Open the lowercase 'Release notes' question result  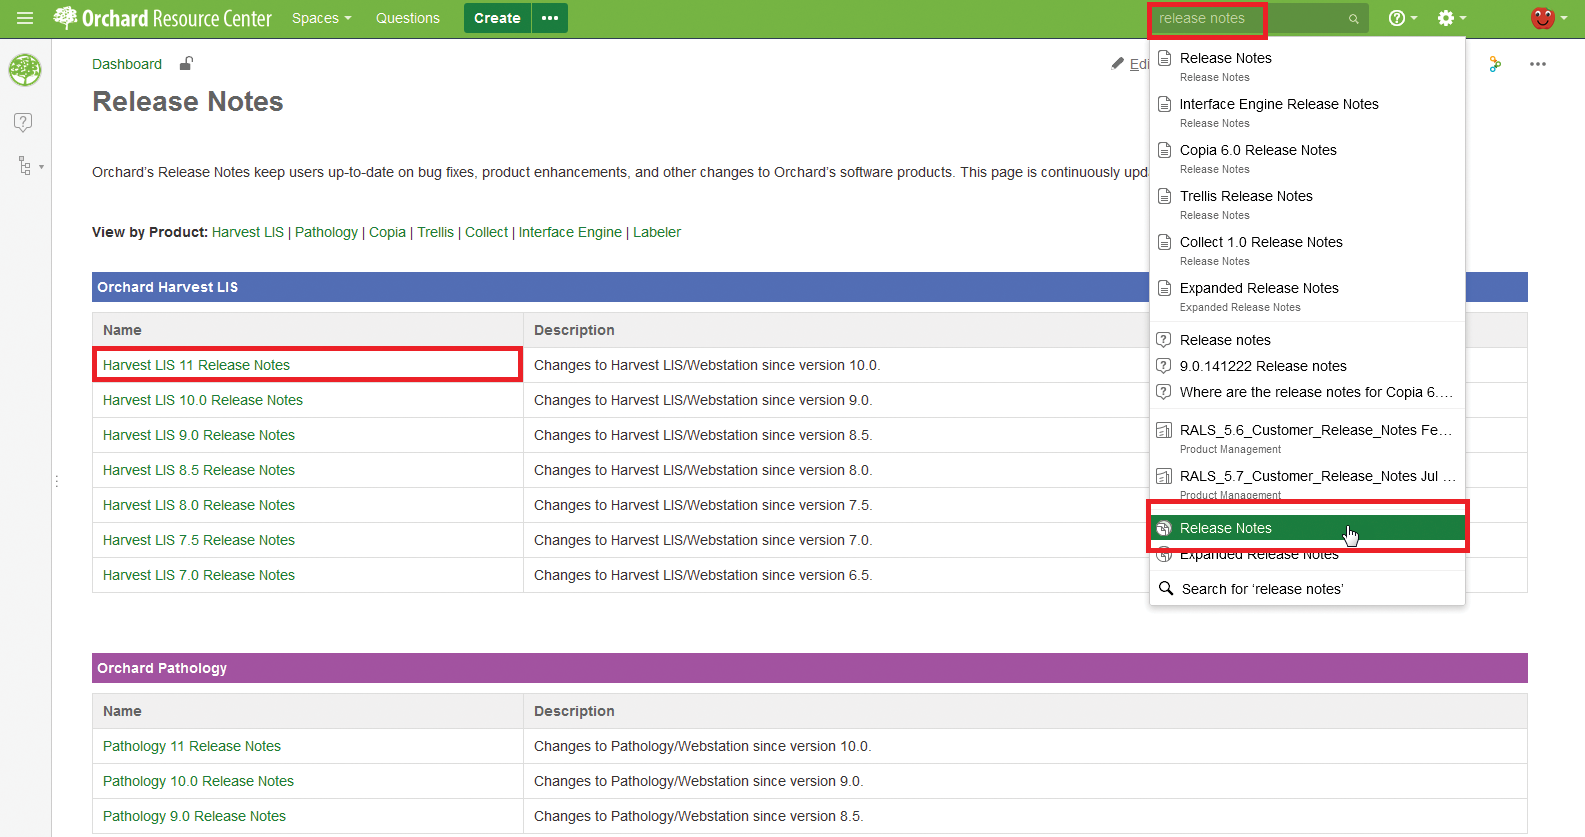1307,340
